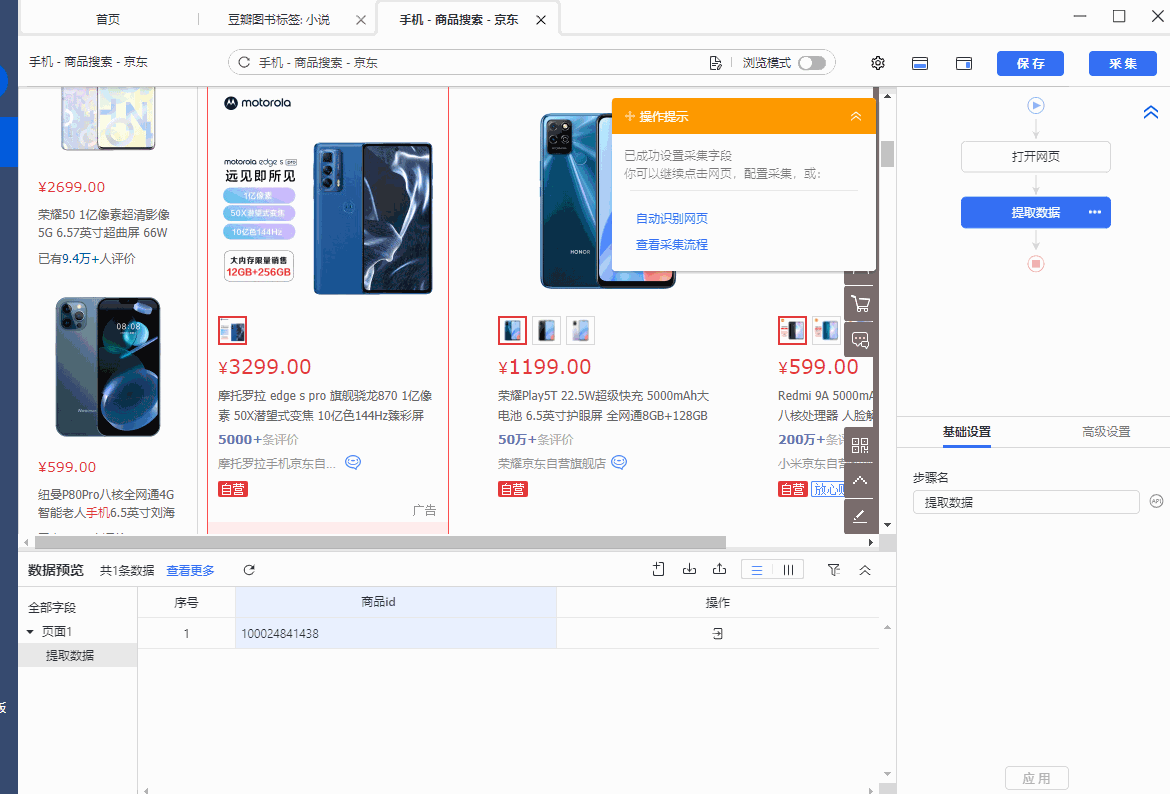This screenshot has height=794, width=1170.
Task: Click the 步骤名 input field
Action: coord(1026,502)
